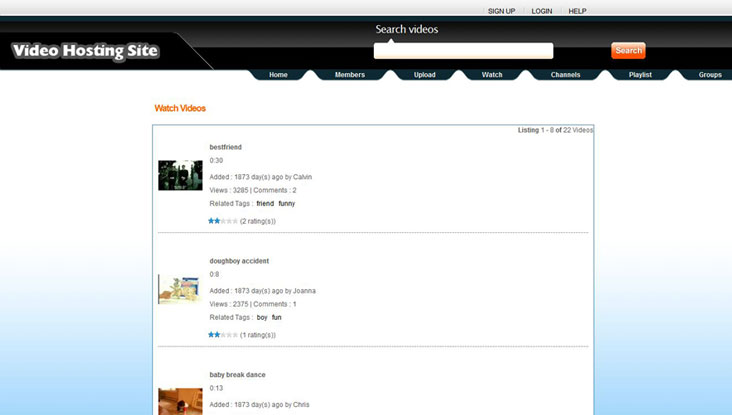Go to the Playlist tab

(640, 75)
